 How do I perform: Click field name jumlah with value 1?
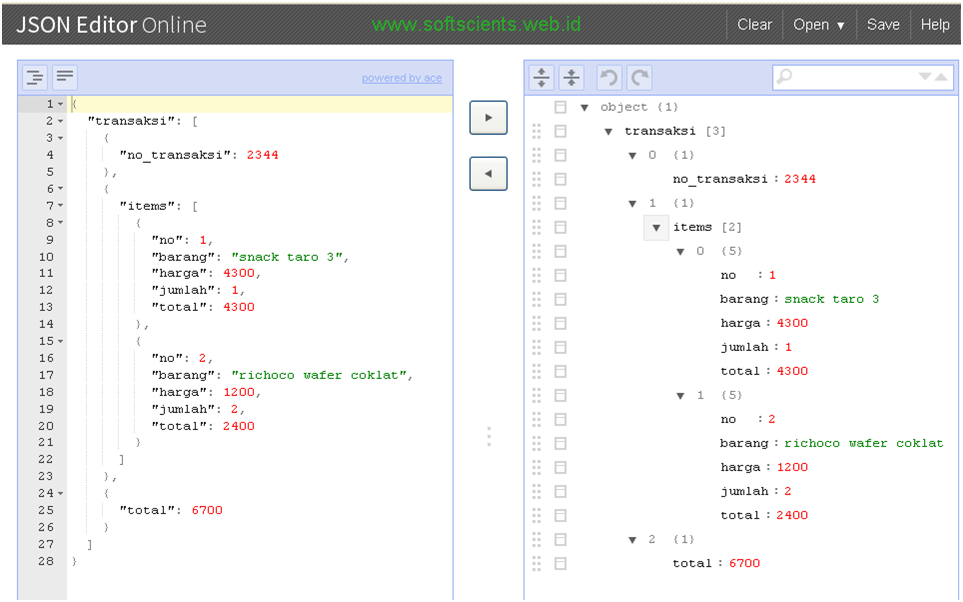[744, 347]
